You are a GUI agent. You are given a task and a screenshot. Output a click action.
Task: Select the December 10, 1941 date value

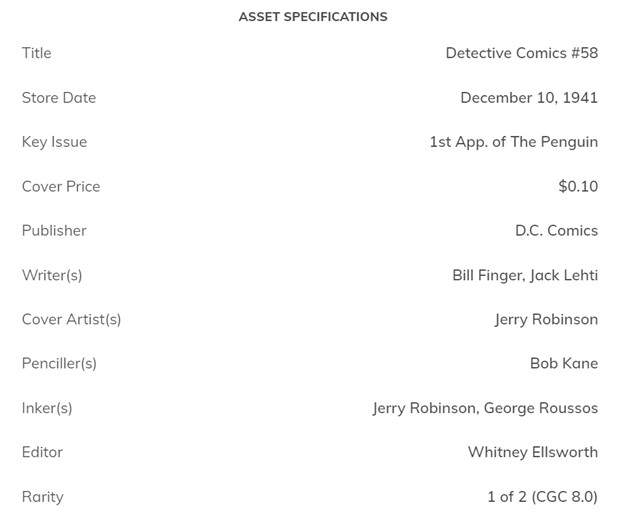(x=529, y=98)
